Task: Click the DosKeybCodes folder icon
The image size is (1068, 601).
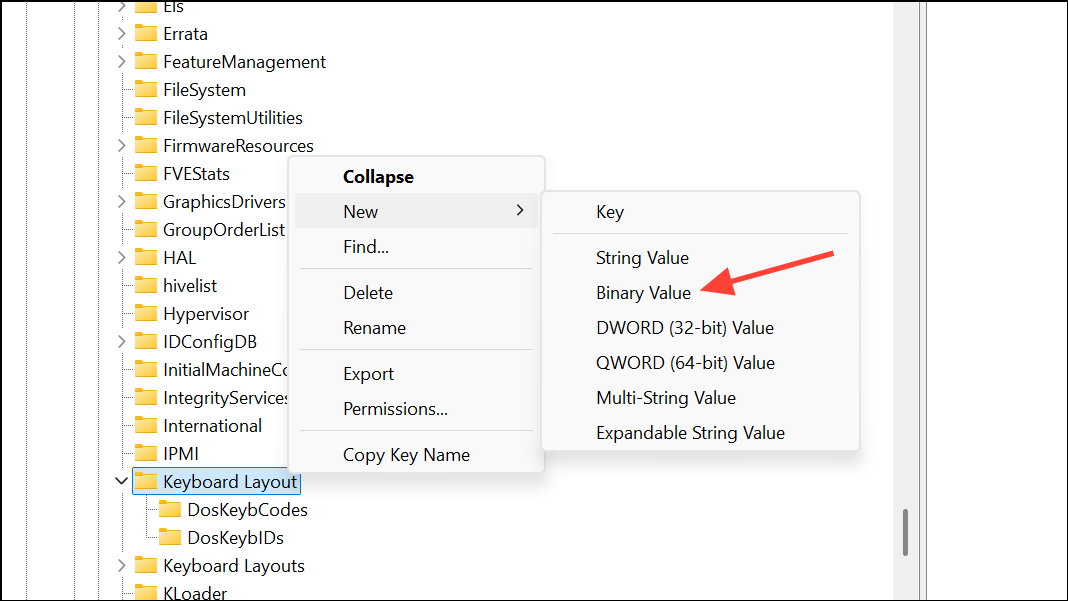Action: pos(170,509)
